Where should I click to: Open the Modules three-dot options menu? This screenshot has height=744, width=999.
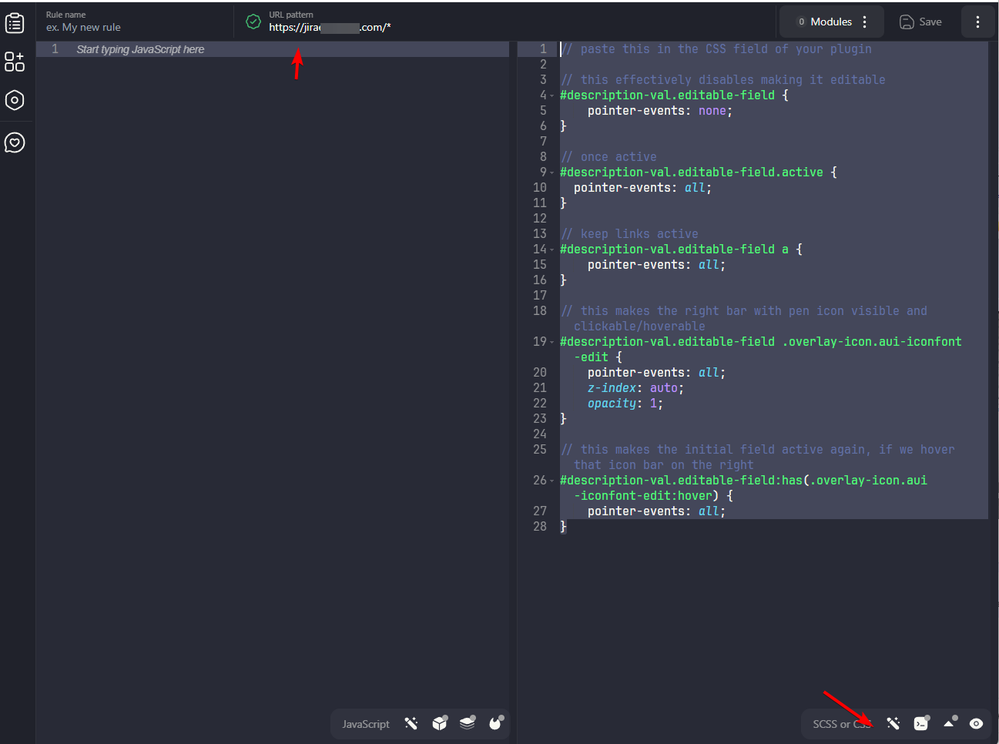(x=865, y=22)
